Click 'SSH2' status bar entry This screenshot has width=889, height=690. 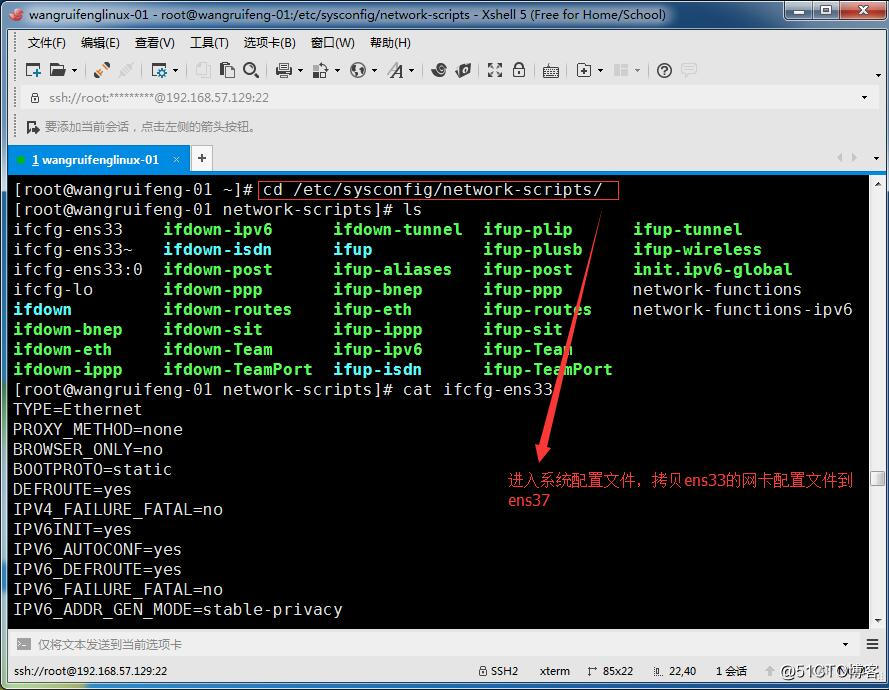[498, 671]
